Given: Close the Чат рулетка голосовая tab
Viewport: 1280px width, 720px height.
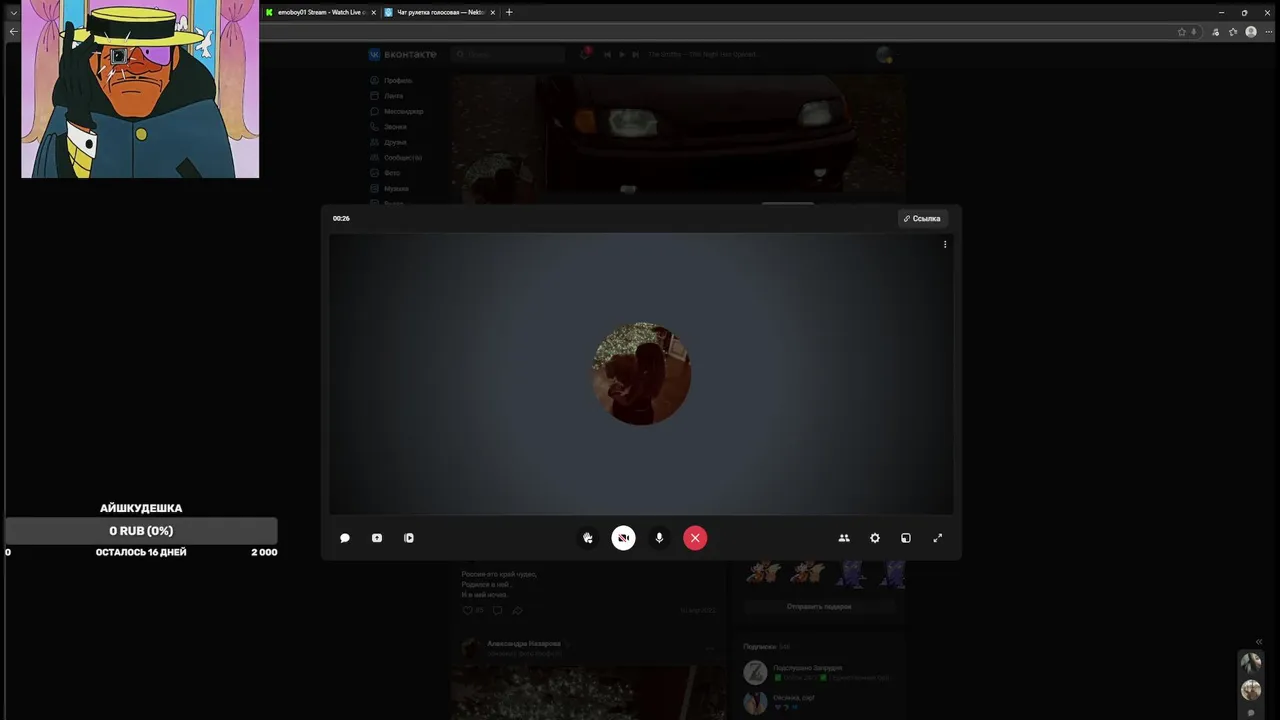Looking at the screenshot, I should point(492,12).
